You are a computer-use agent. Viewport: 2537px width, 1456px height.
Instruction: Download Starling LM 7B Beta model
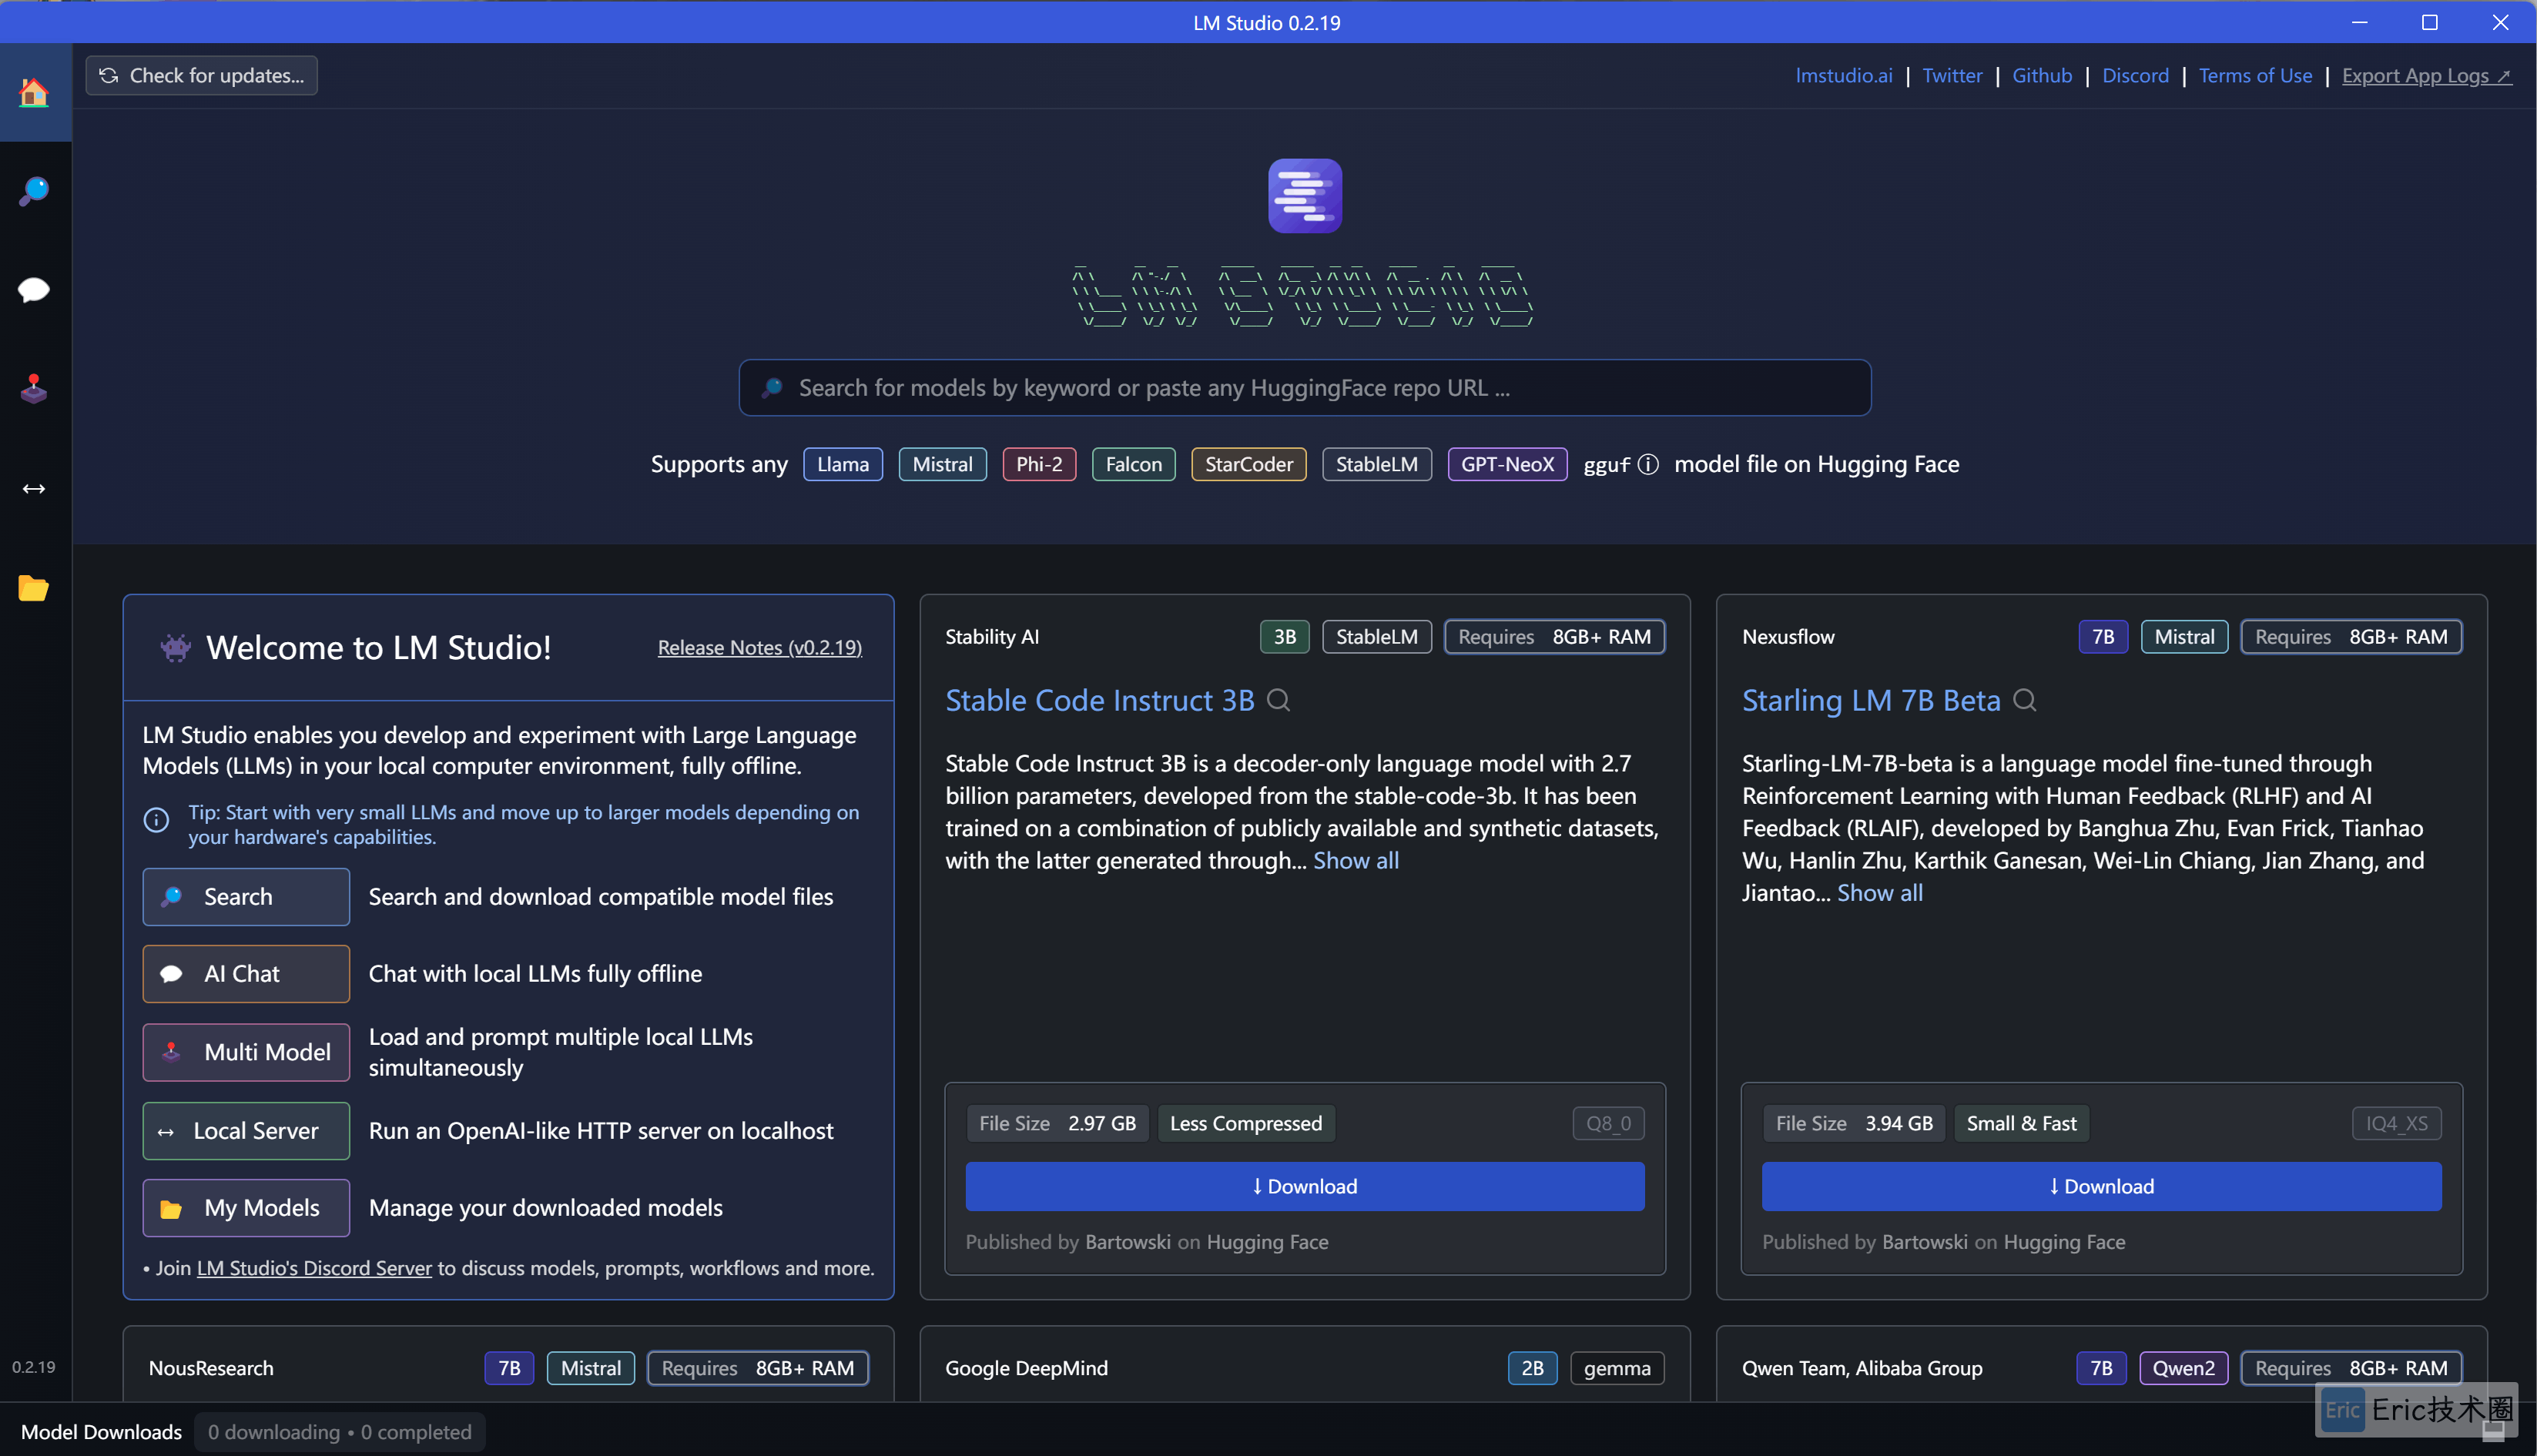(x=2102, y=1186)
